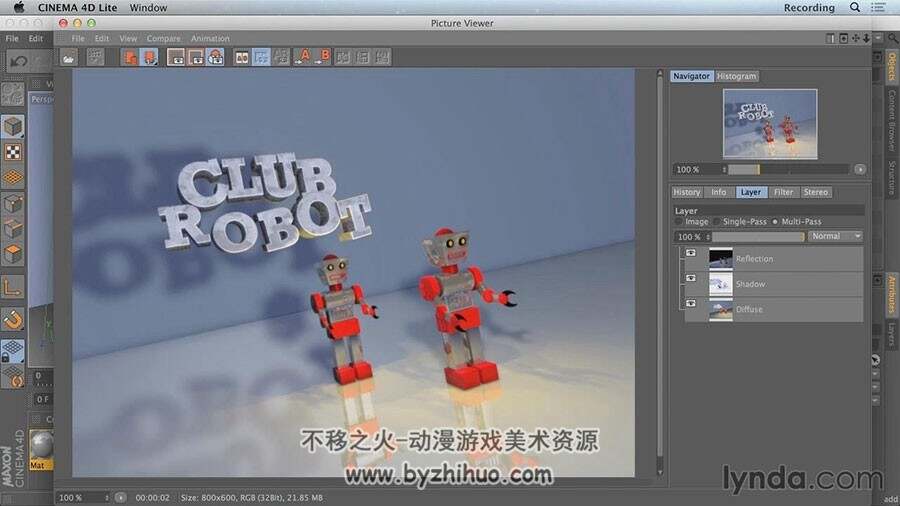Open the Window menu in macOS menu bar
The height and width of the screenshot is (506, 900).
pyautogui.click(x=148, y=7)
